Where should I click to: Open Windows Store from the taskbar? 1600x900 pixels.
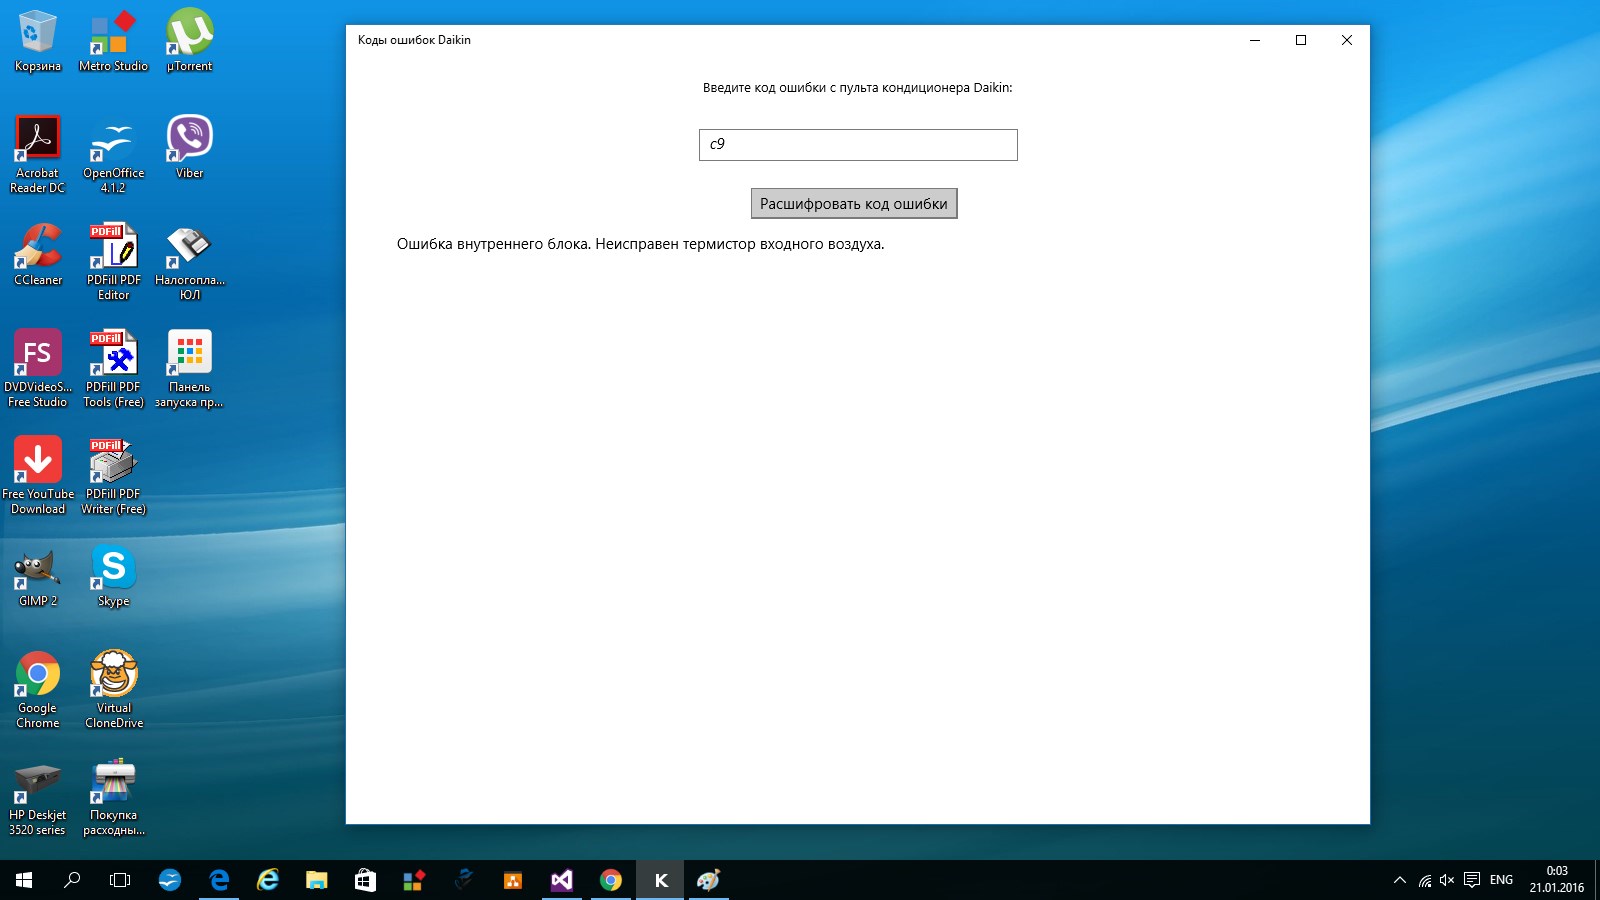[x=365, y=880]
